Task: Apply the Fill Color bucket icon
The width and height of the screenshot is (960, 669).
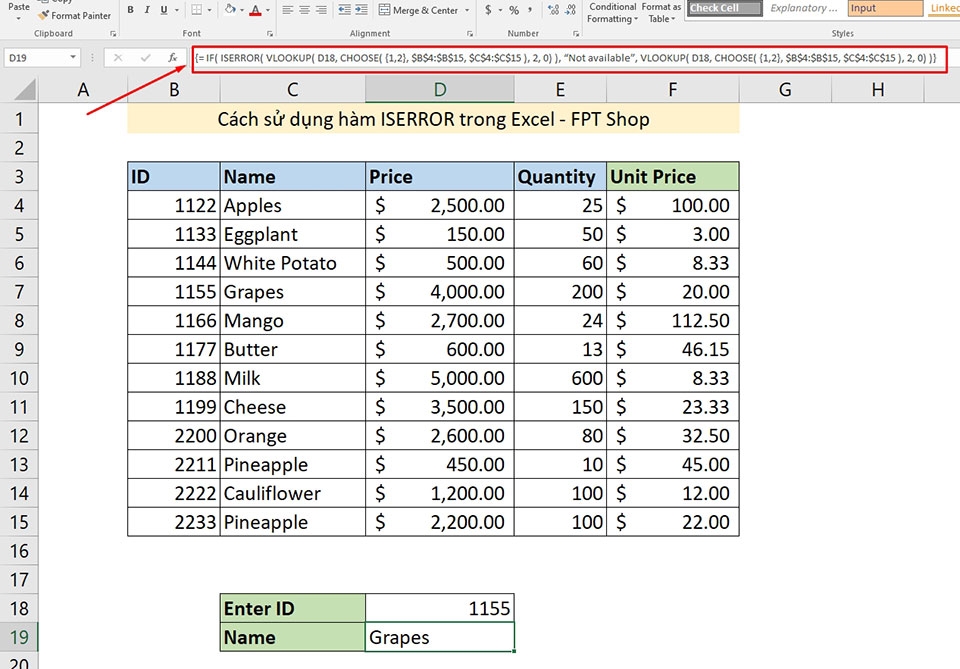Action: [228, 9]
